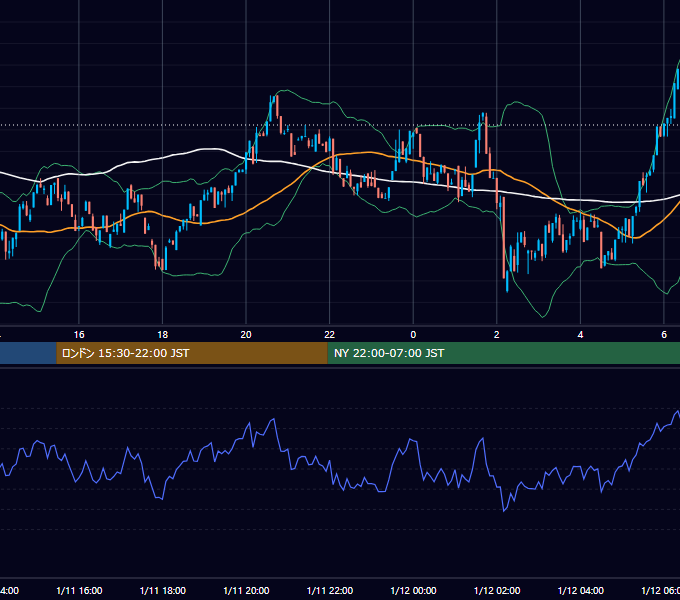The image size is (680, 600).
Task: Select the NY 22:00-07:00 JST session bar
Action: [503, 353]
